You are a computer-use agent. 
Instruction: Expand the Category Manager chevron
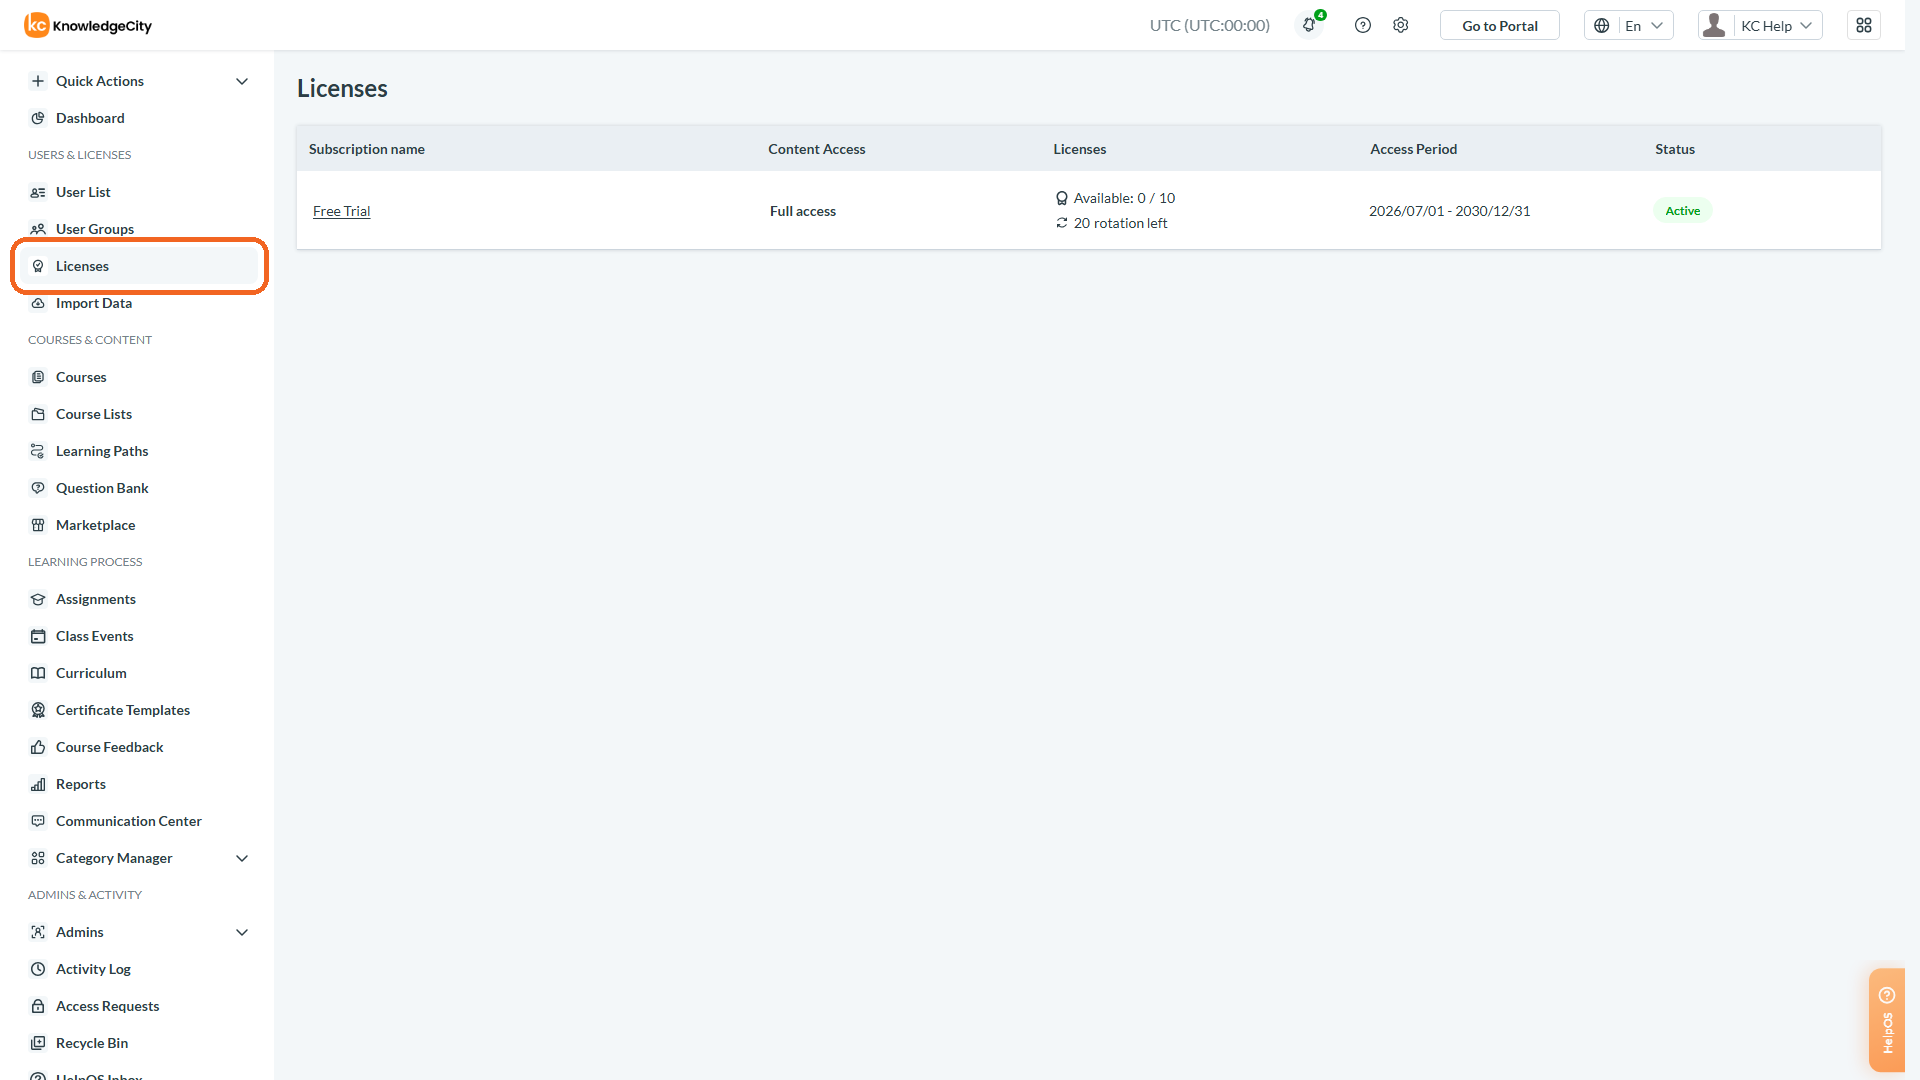click(x=242, y=858)
